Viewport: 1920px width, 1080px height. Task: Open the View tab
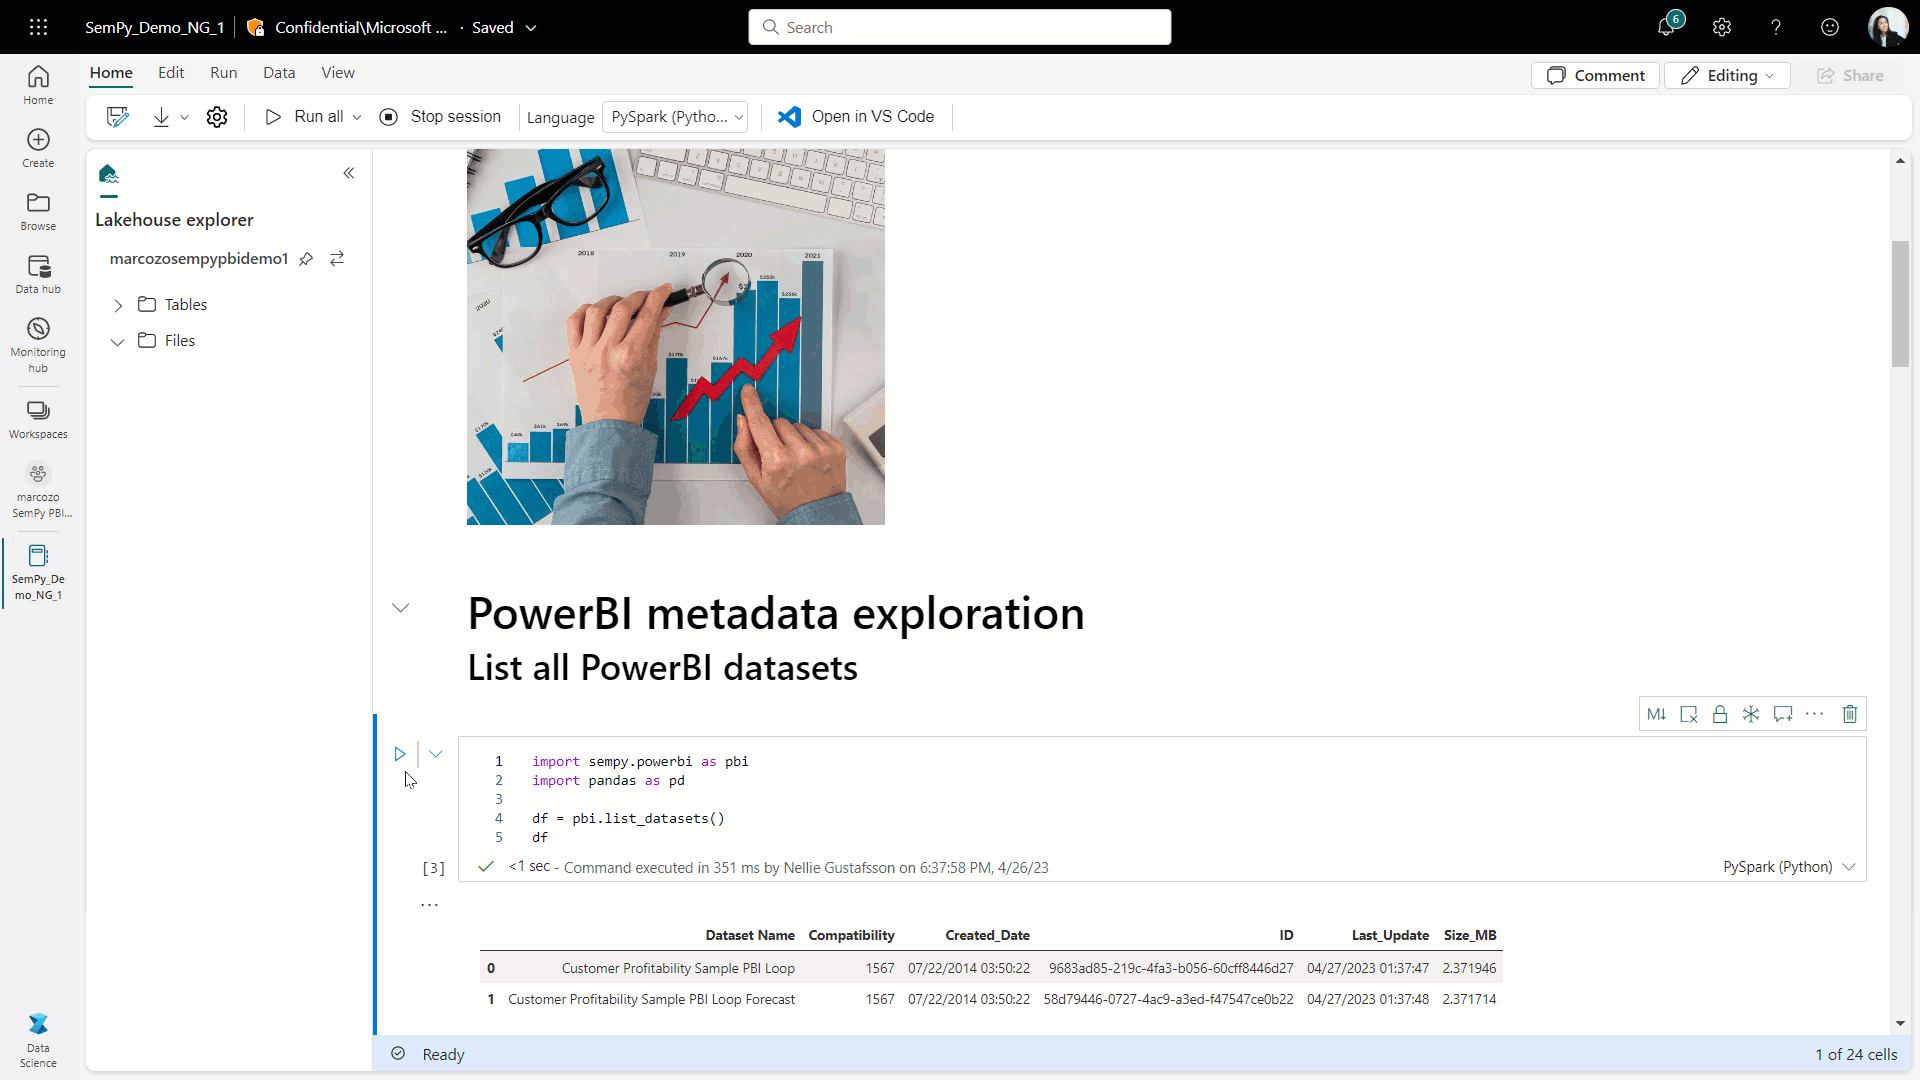338,73
